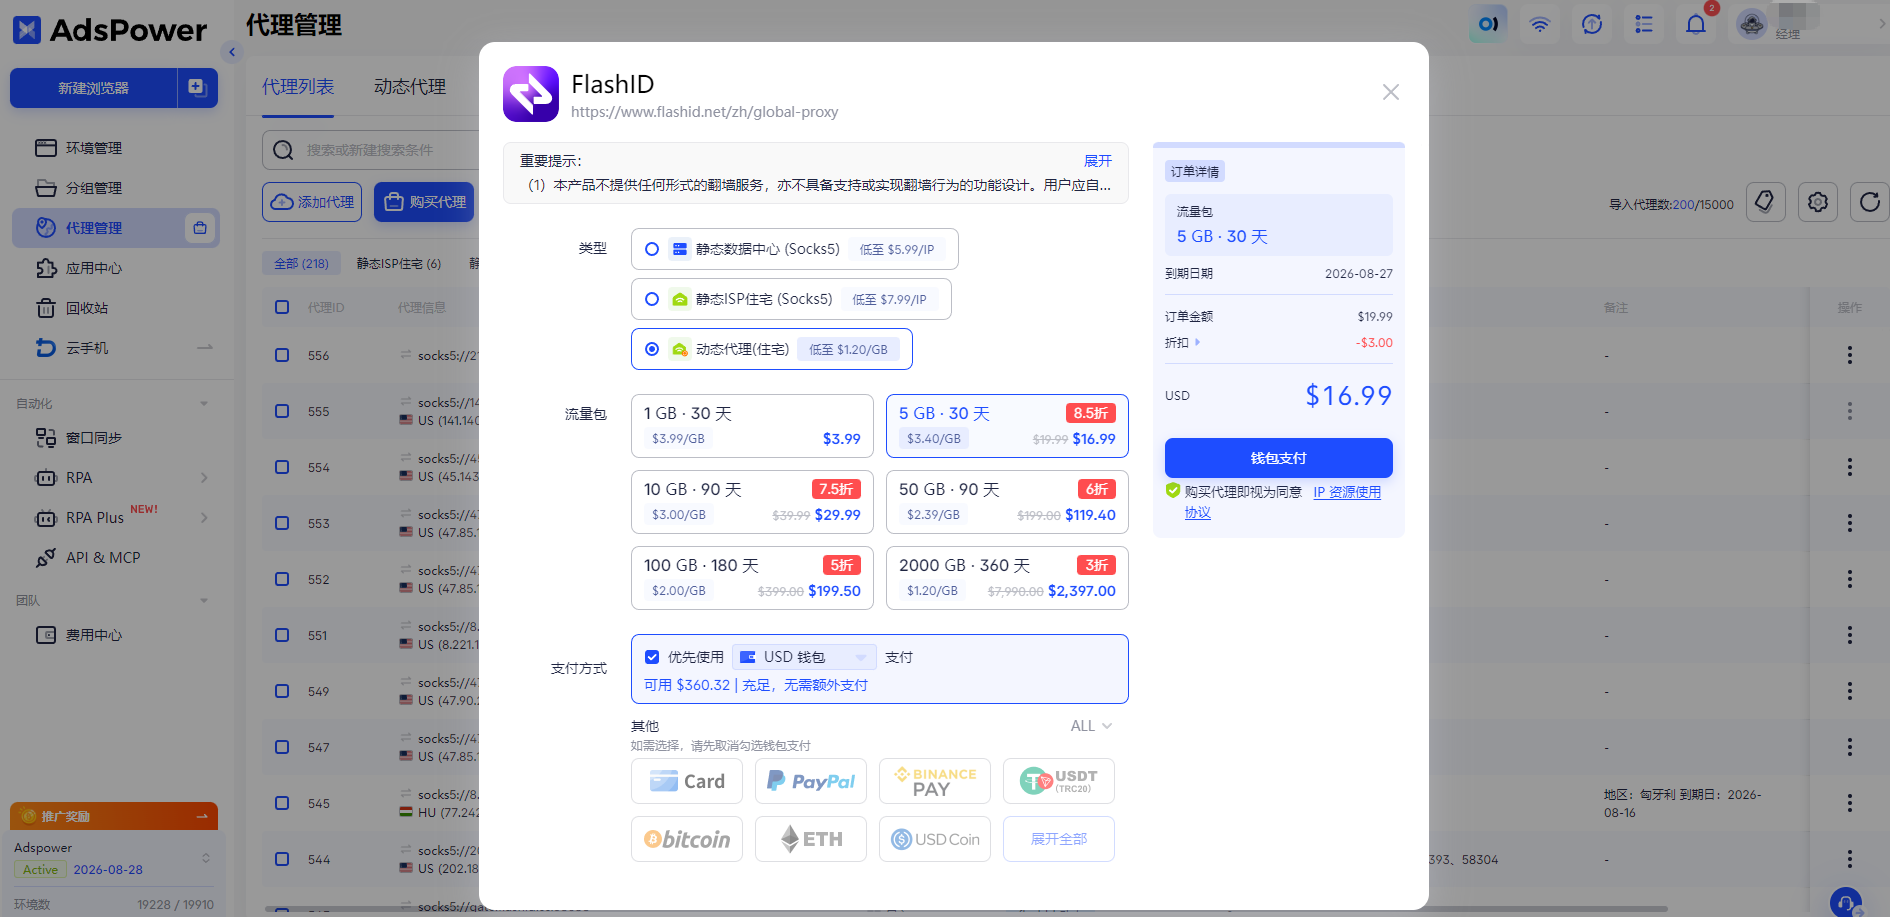
Task: Expand all payment methods
Action: 1059,839
